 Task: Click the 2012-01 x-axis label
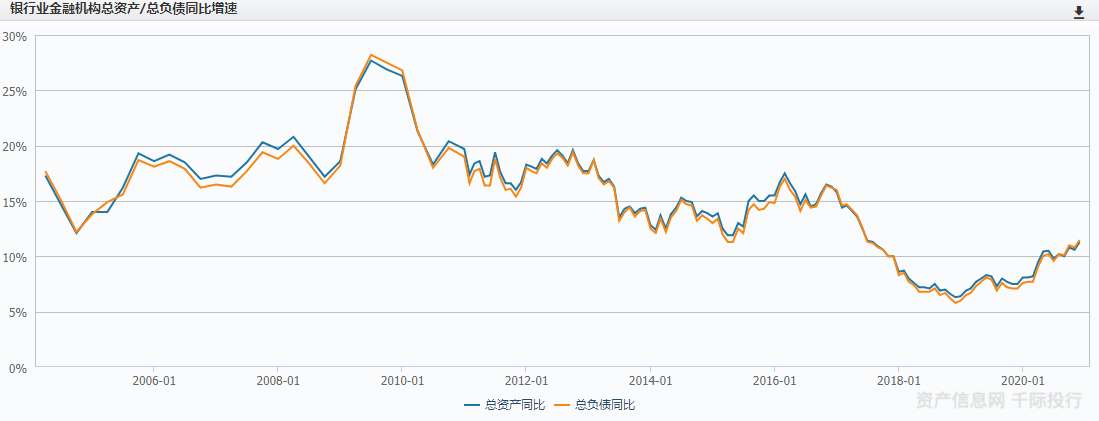526,380
